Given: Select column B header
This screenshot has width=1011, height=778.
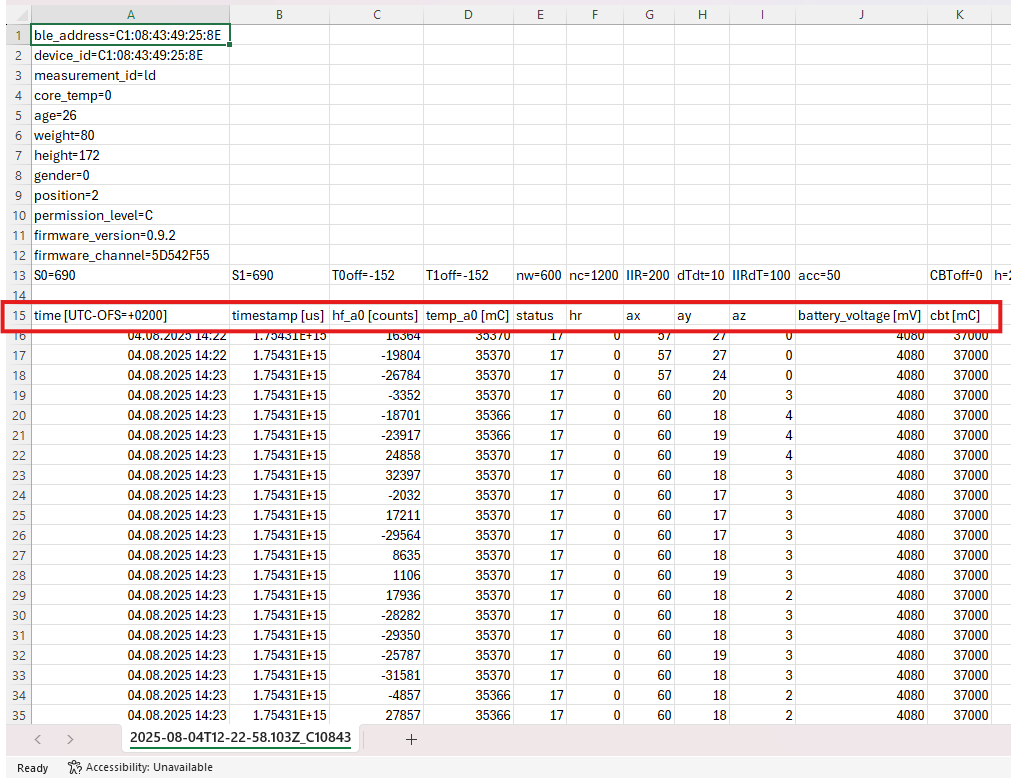Looking at the screenshot, I should pos(279,14).
